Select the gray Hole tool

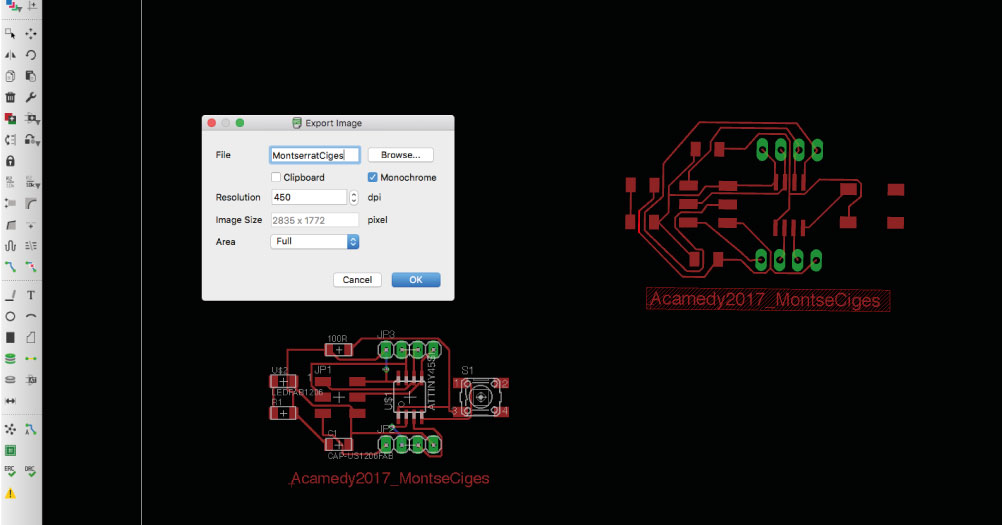pos(10,379)
